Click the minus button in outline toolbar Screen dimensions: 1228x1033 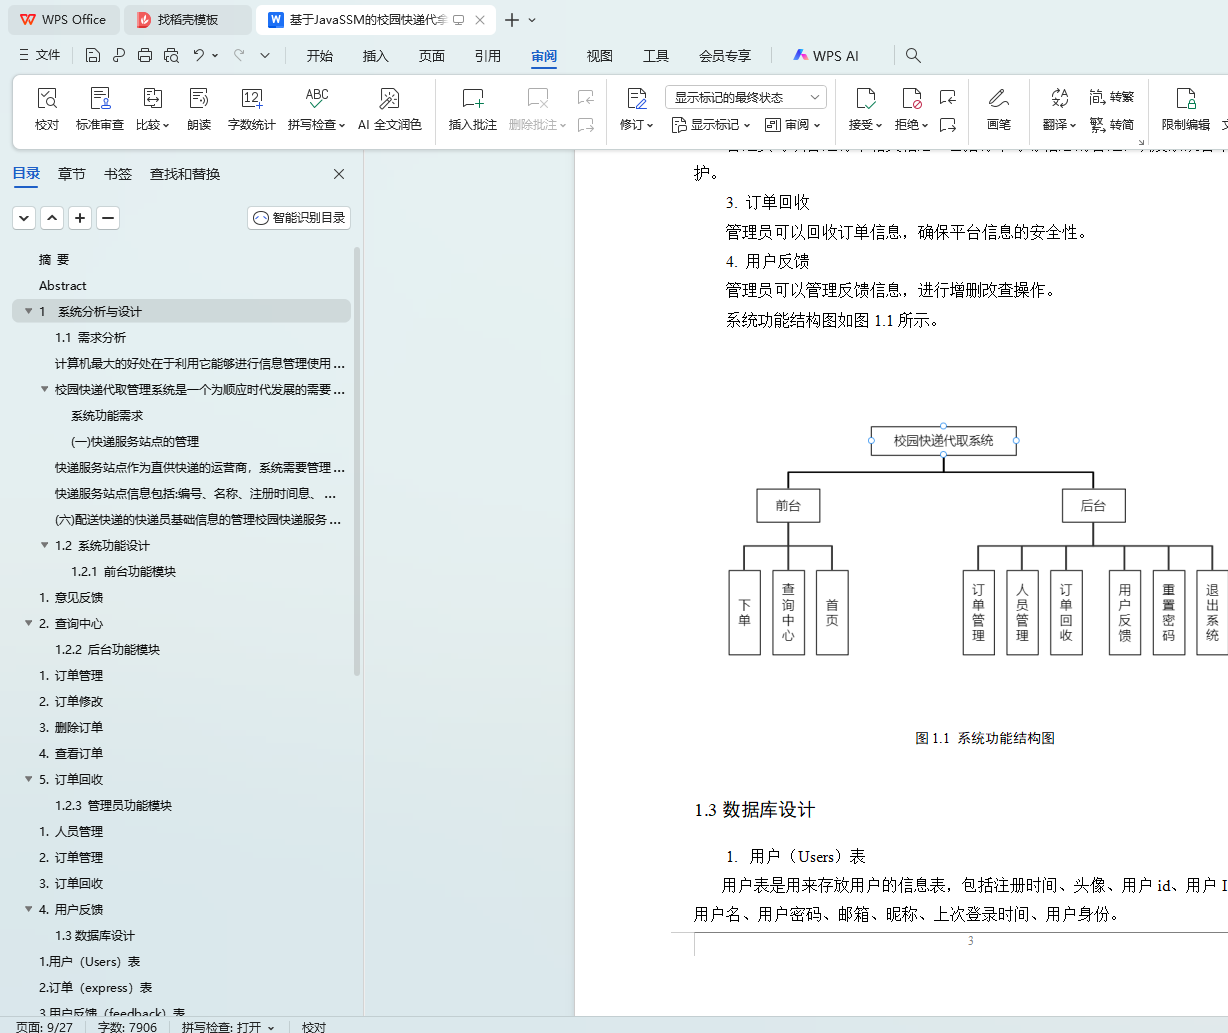click(108, 217)
